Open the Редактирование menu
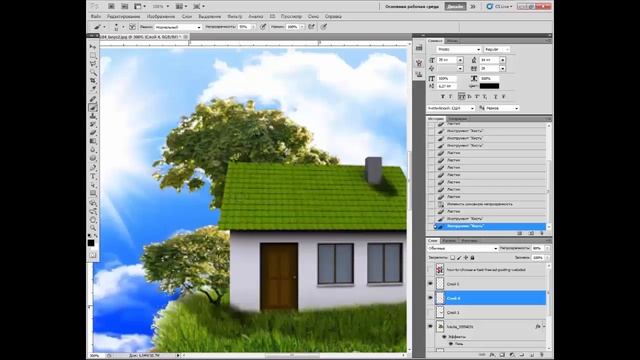 [x=124, y=17]
